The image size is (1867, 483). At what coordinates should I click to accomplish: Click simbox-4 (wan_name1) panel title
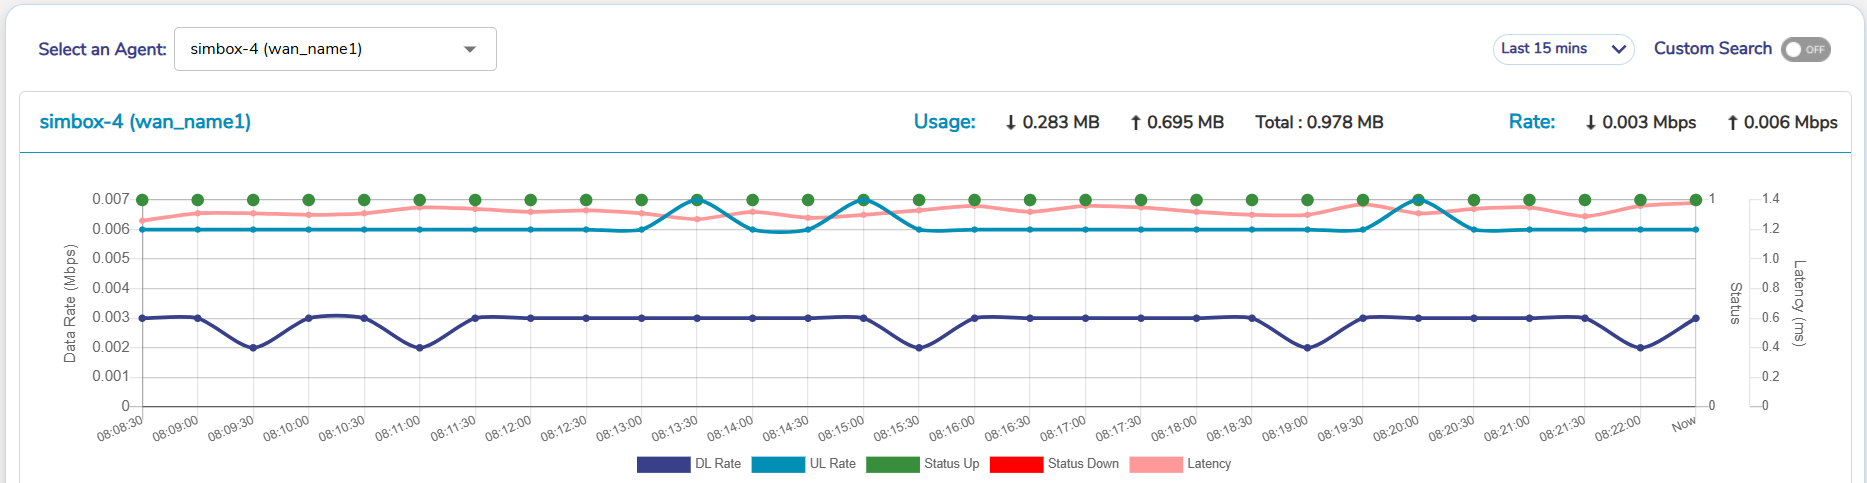pyautogui.click(x=145, y=122)
